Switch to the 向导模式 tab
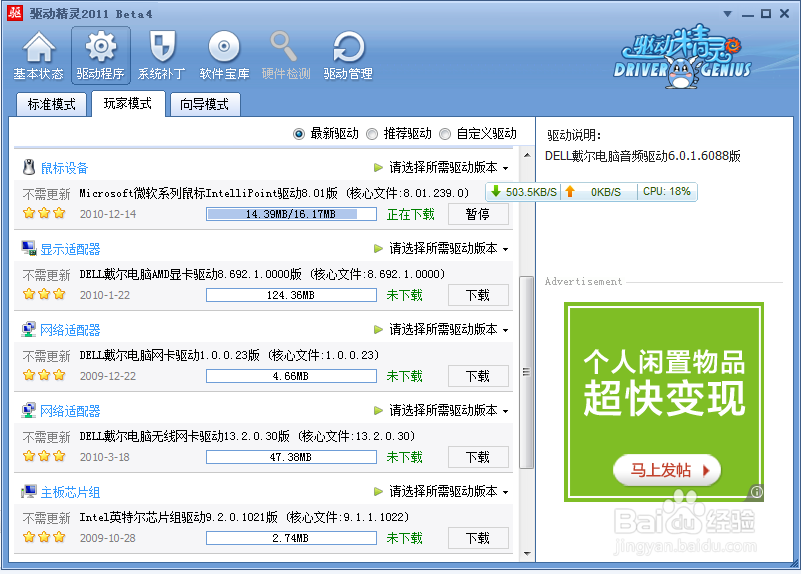The image size is (801, 574). click(204, 104)
